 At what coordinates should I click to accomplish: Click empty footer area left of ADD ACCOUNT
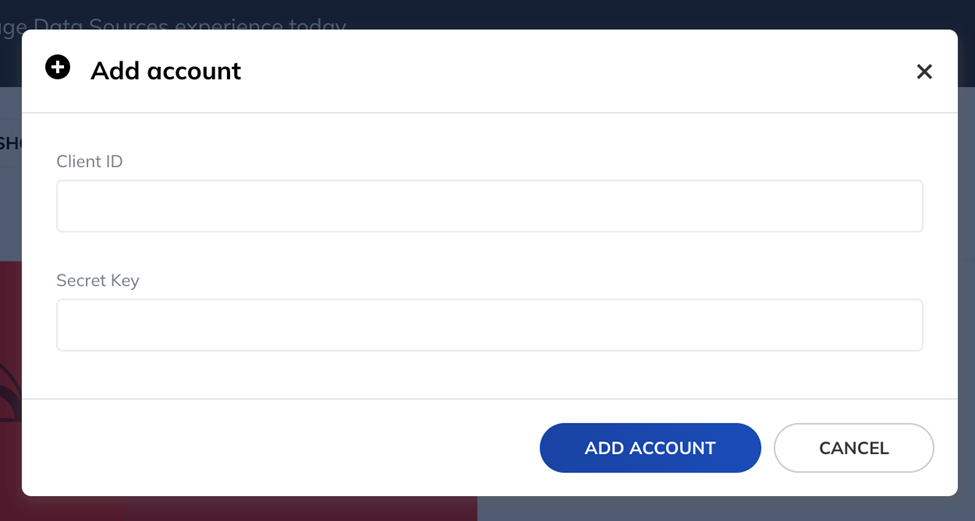[280, 448]
